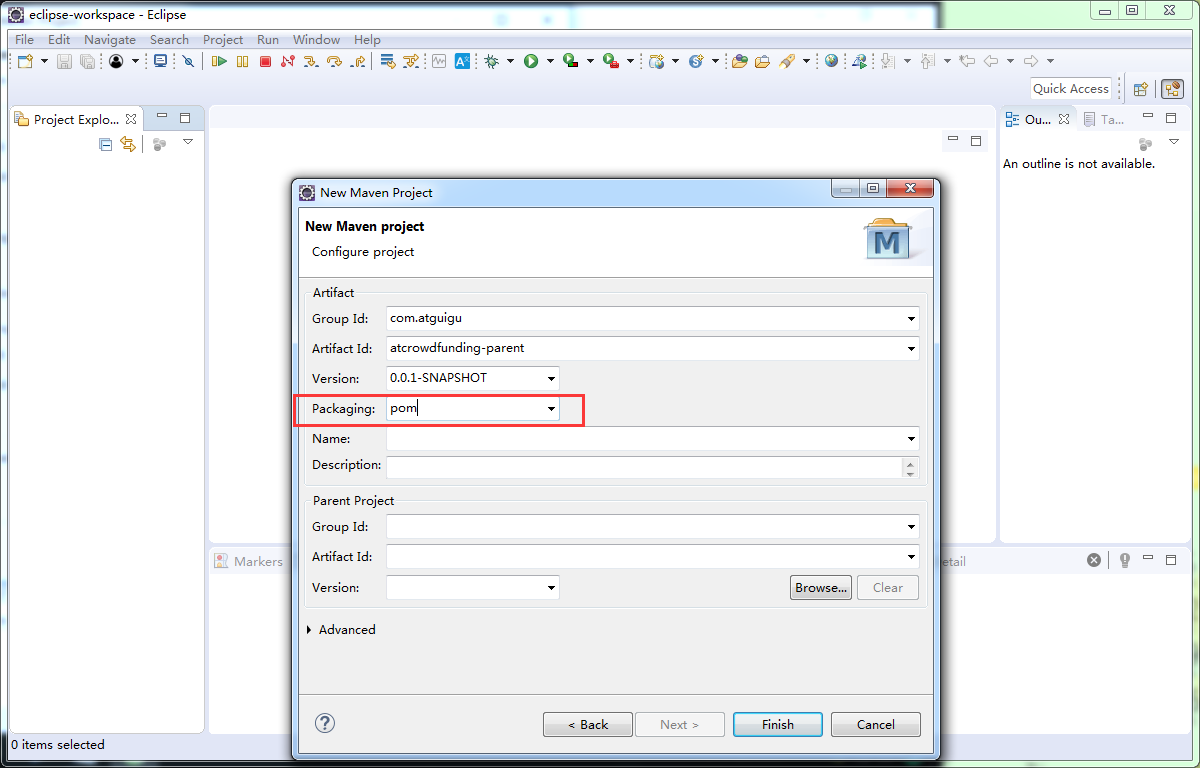The image size is (1200, 768).
Task: Click the Search flashlight toolbar icon
Action: point(786,61)
